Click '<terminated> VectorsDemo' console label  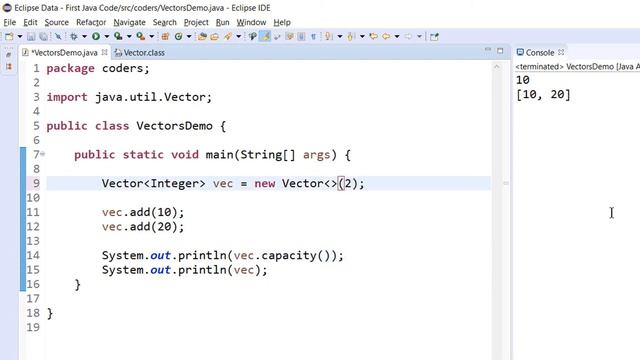coord(564,67)
